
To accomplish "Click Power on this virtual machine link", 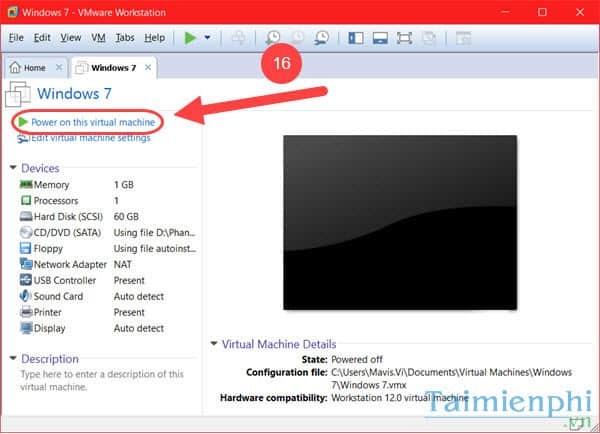I will (x=93, y=122).
